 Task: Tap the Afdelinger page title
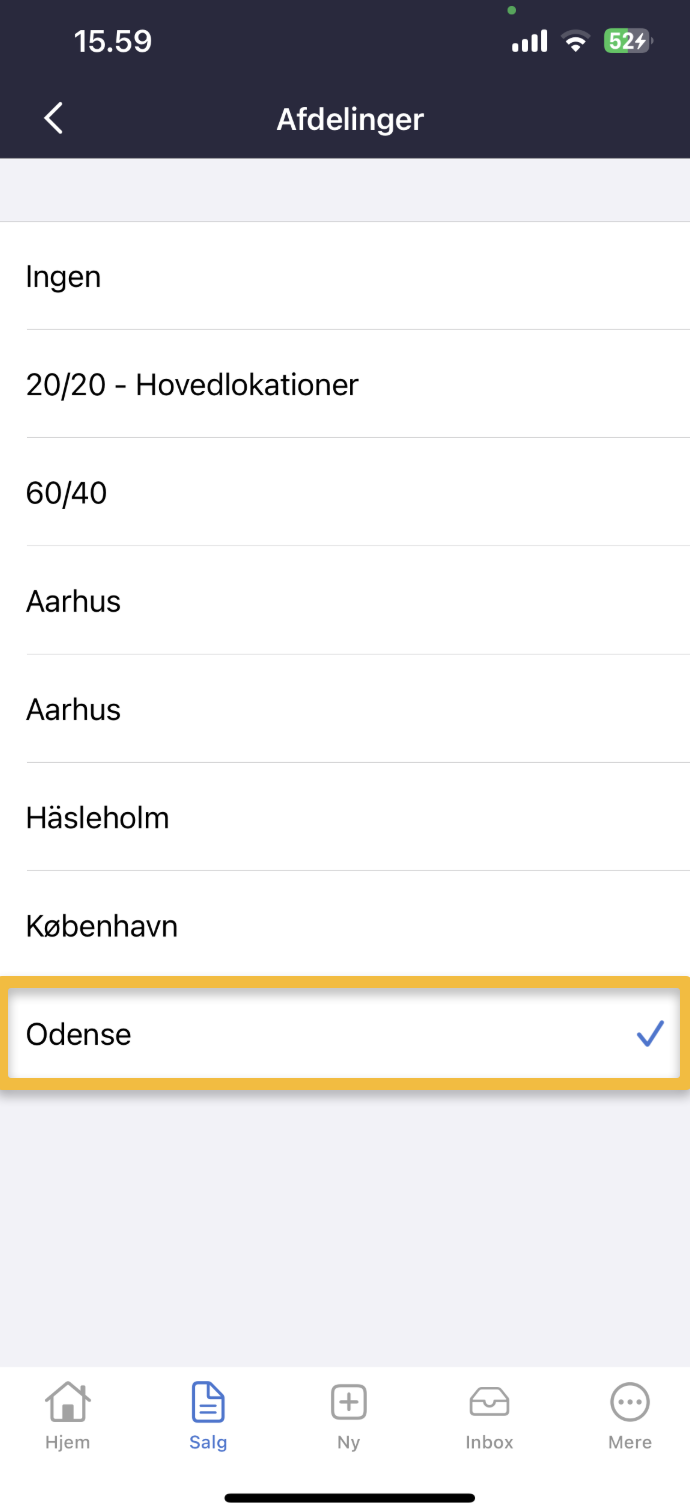[x=350, y=119]
